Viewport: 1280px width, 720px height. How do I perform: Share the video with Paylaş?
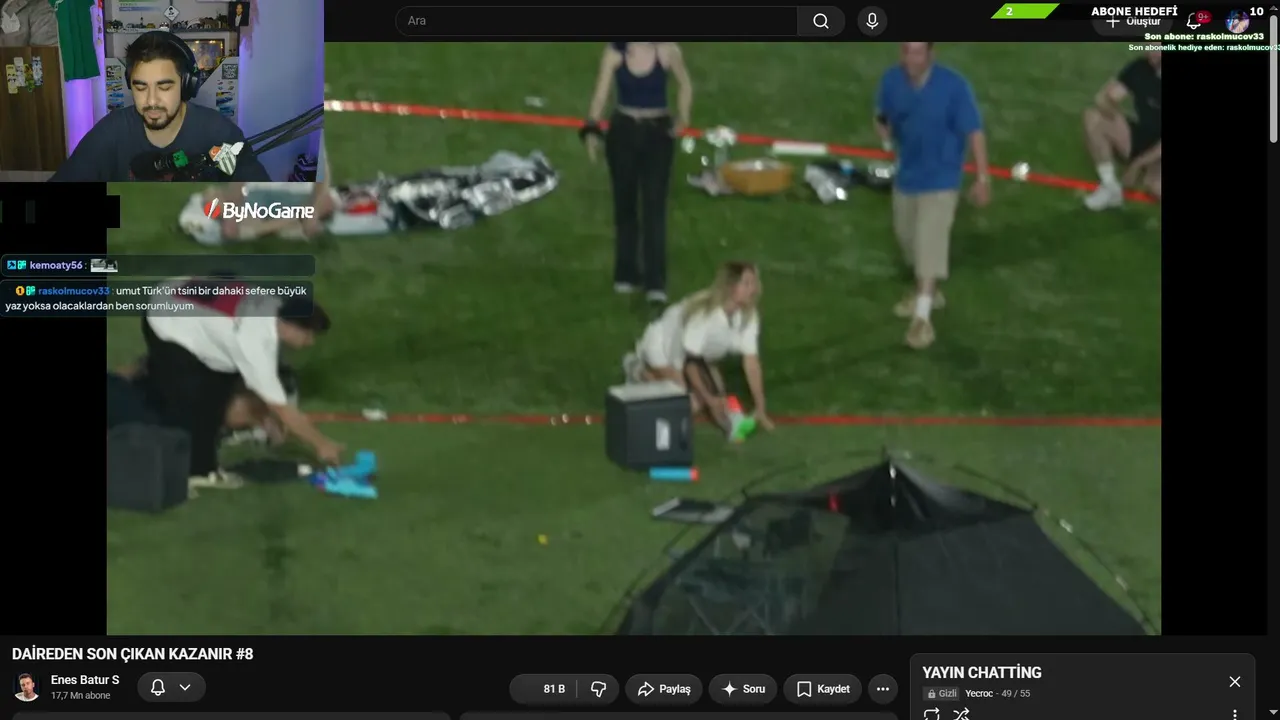click(664, 689)
